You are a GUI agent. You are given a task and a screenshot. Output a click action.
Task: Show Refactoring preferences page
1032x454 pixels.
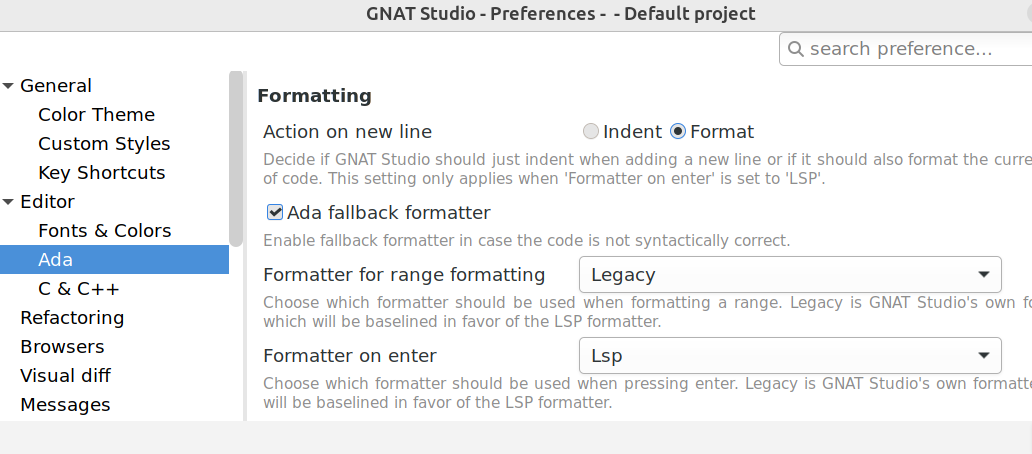pos(72,318)
